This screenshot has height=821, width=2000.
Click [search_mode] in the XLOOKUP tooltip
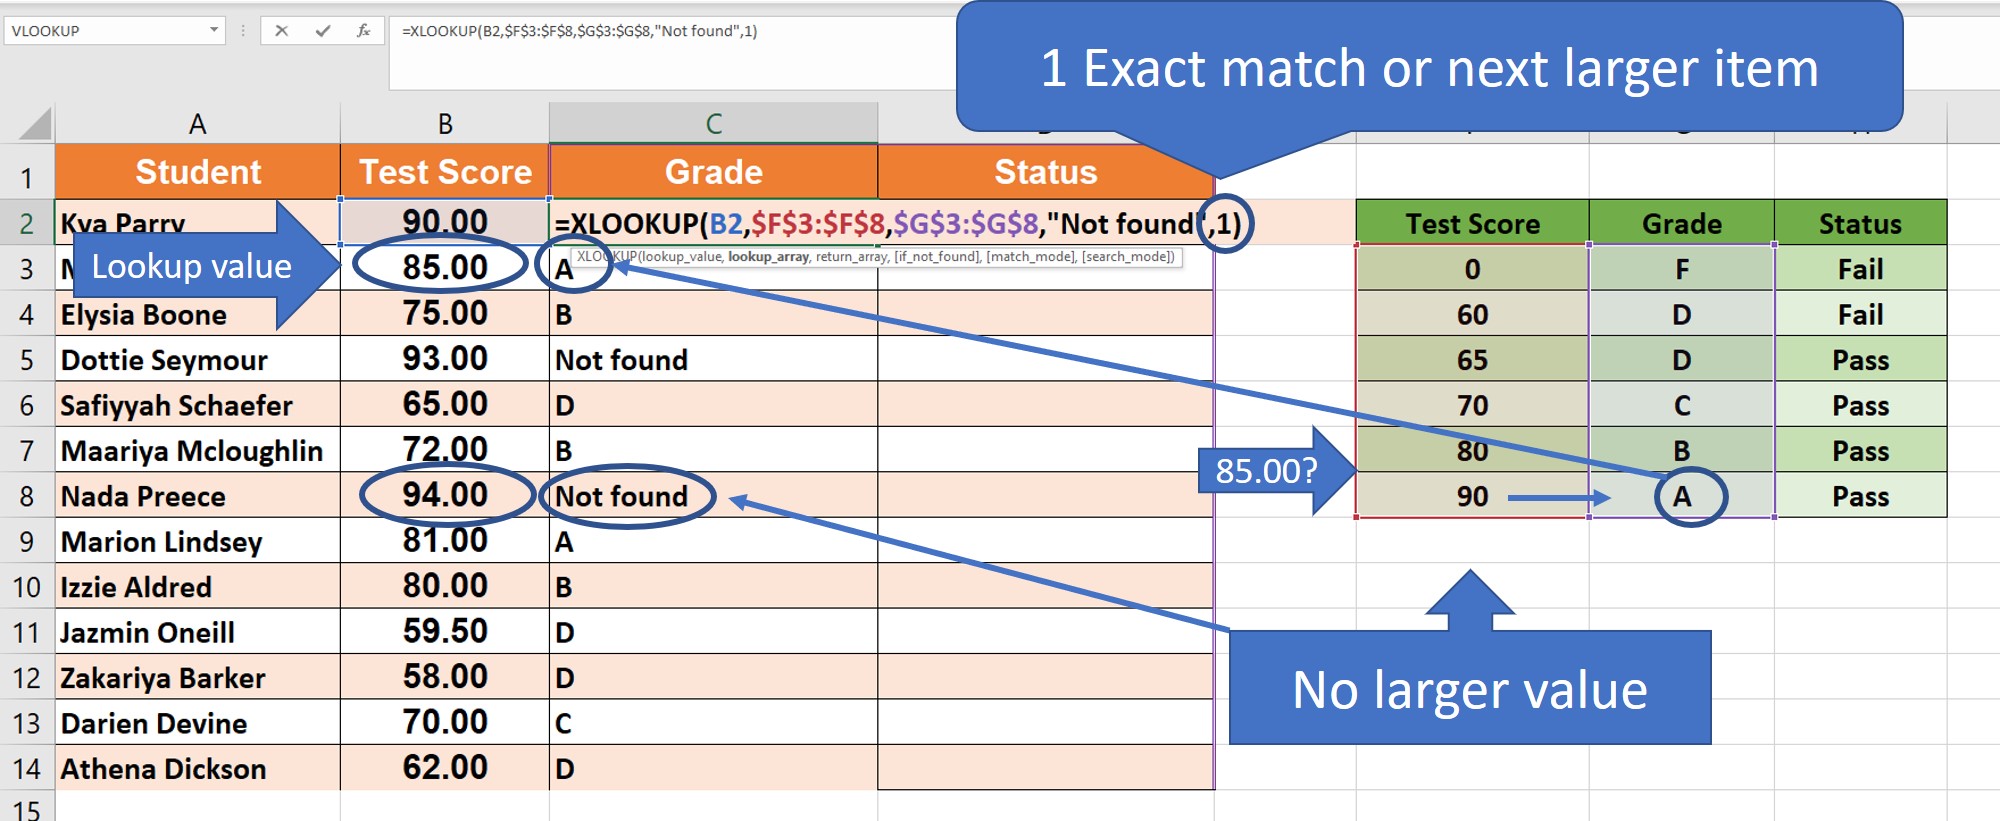tap(1128, 257)
